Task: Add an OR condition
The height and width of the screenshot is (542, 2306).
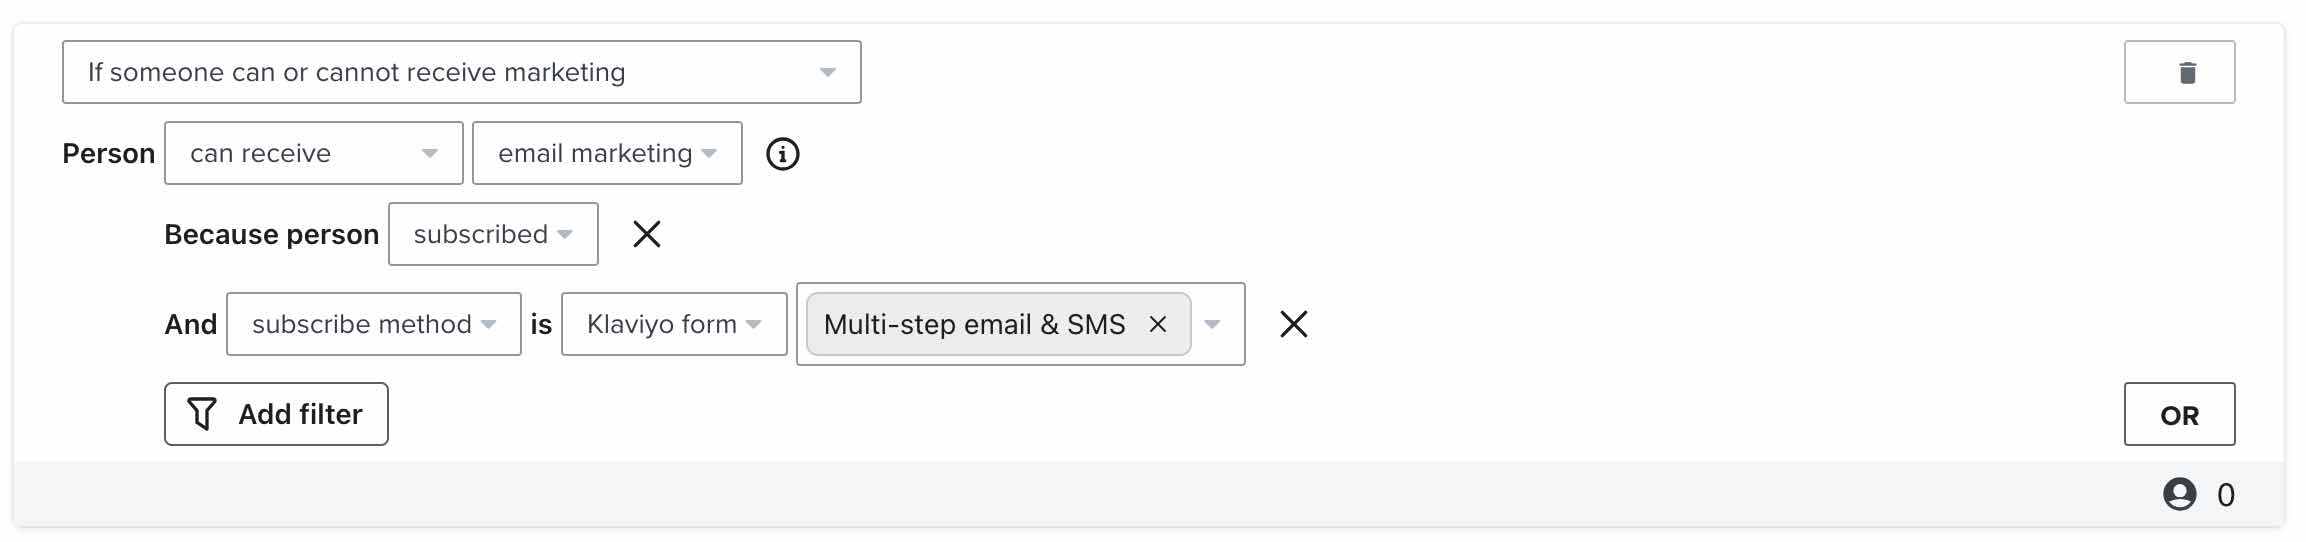Action: pyautogui.click(x=2179, y=414)
